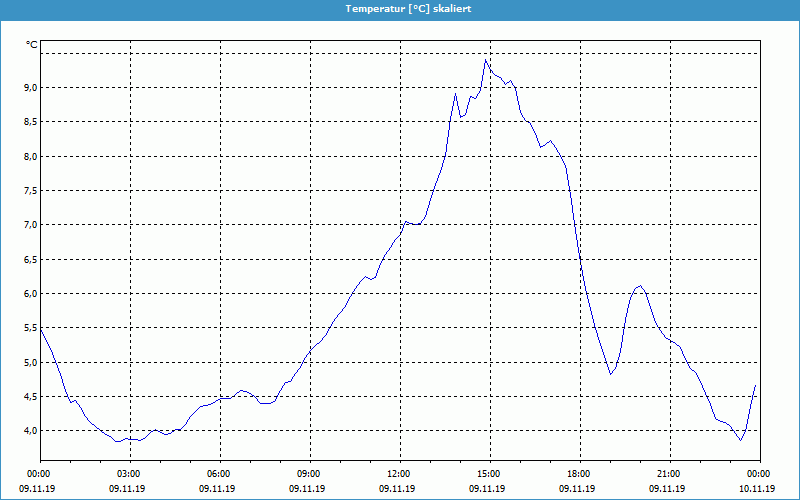Select the 9,0 y-axis value label
The width and height of the screenshot is (800, 500).
(x=30, y=88)
